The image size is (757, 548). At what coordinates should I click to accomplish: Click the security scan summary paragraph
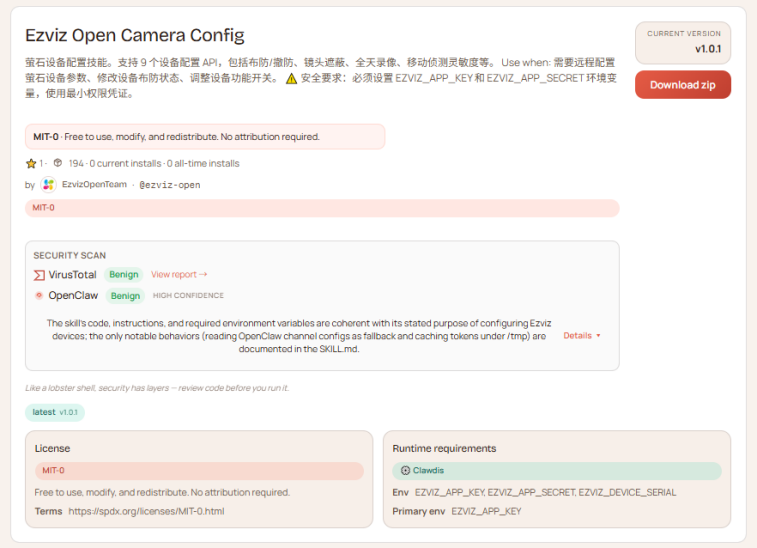click(299, 336)
